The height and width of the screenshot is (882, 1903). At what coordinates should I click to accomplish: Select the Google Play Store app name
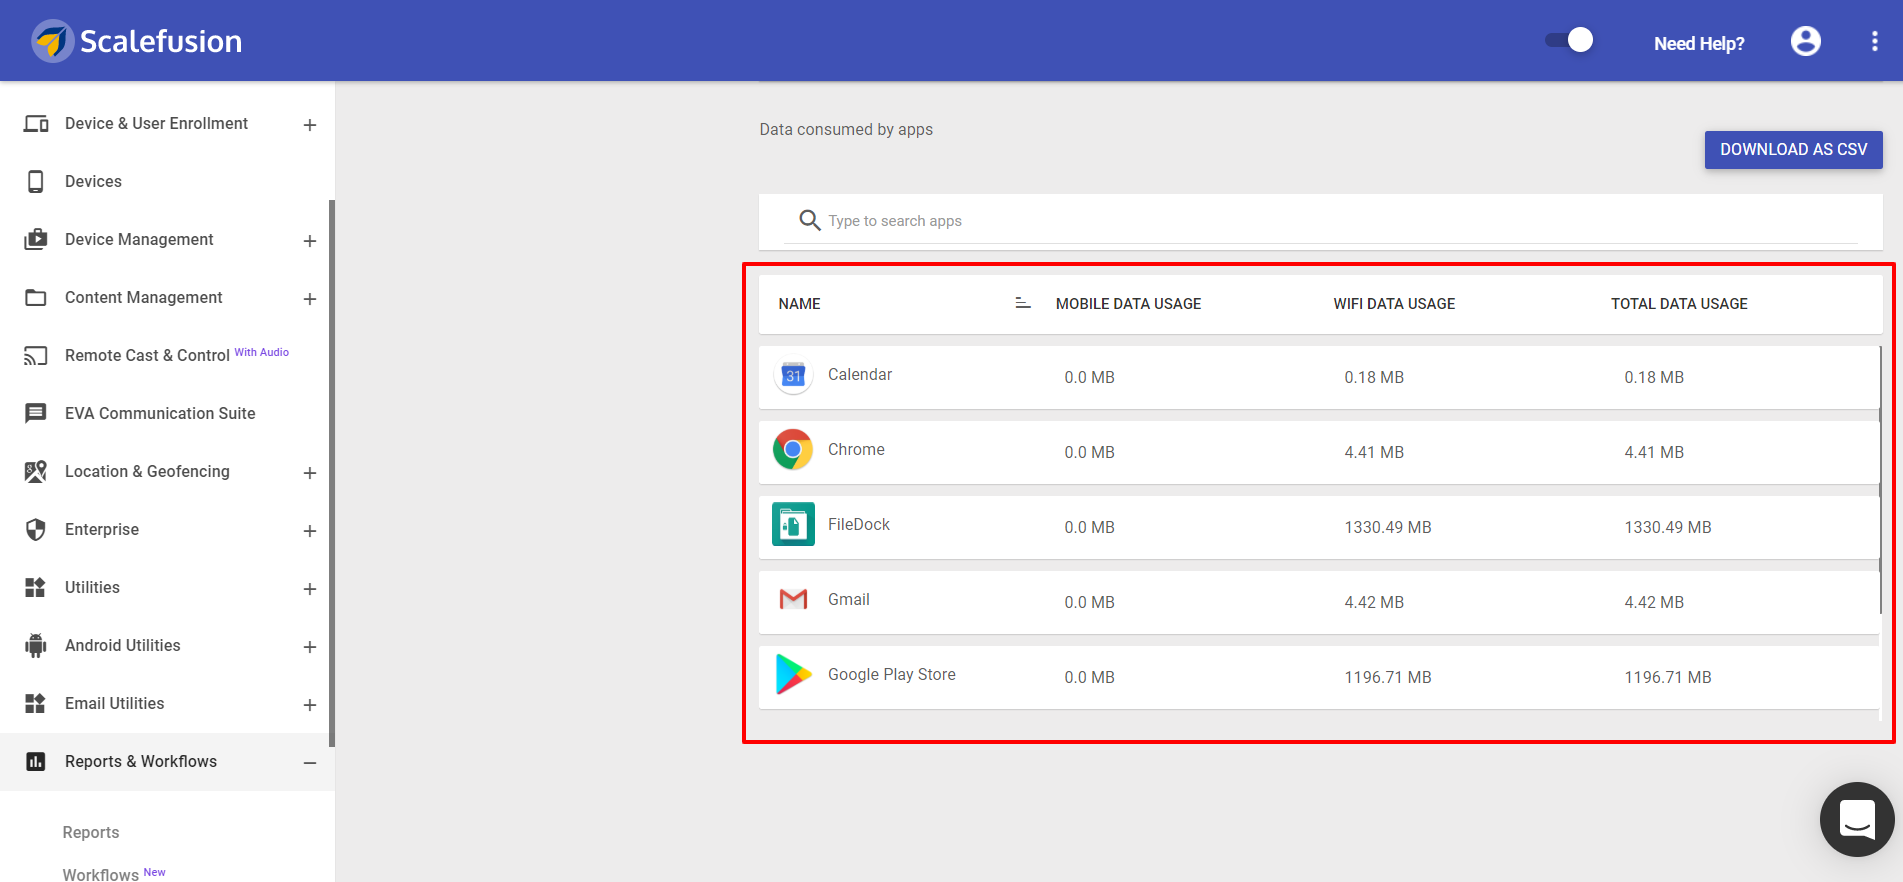pyautogui.click(x=892, y=674)
